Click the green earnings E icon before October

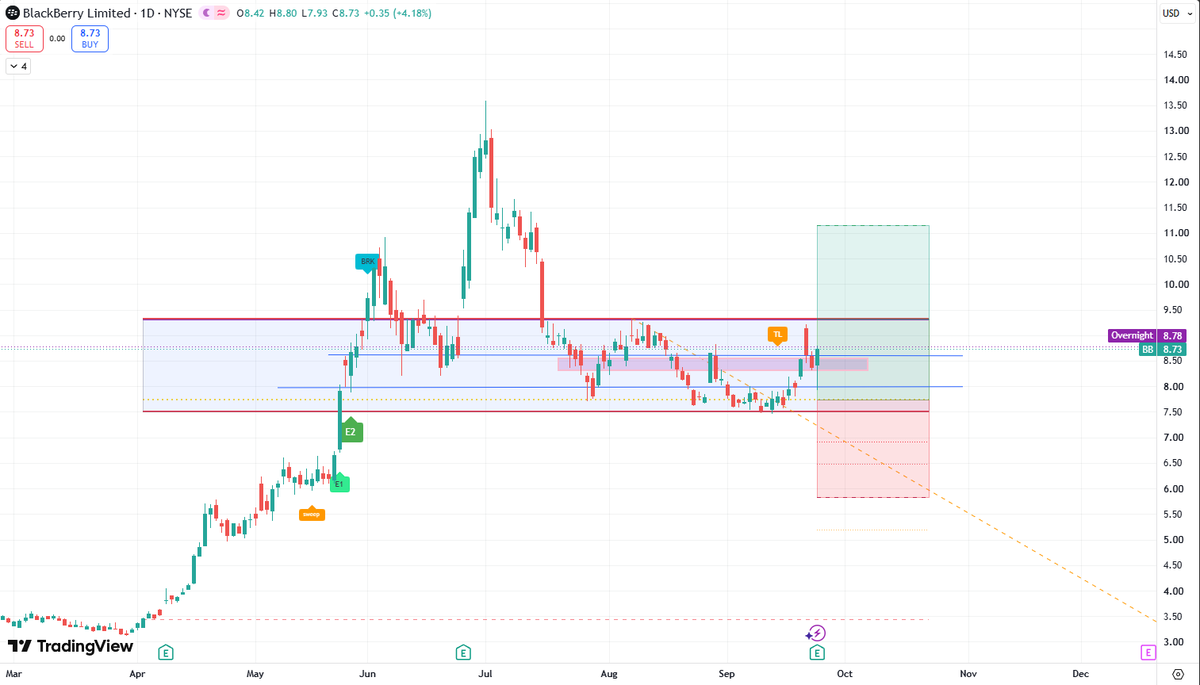pos(817,653)
